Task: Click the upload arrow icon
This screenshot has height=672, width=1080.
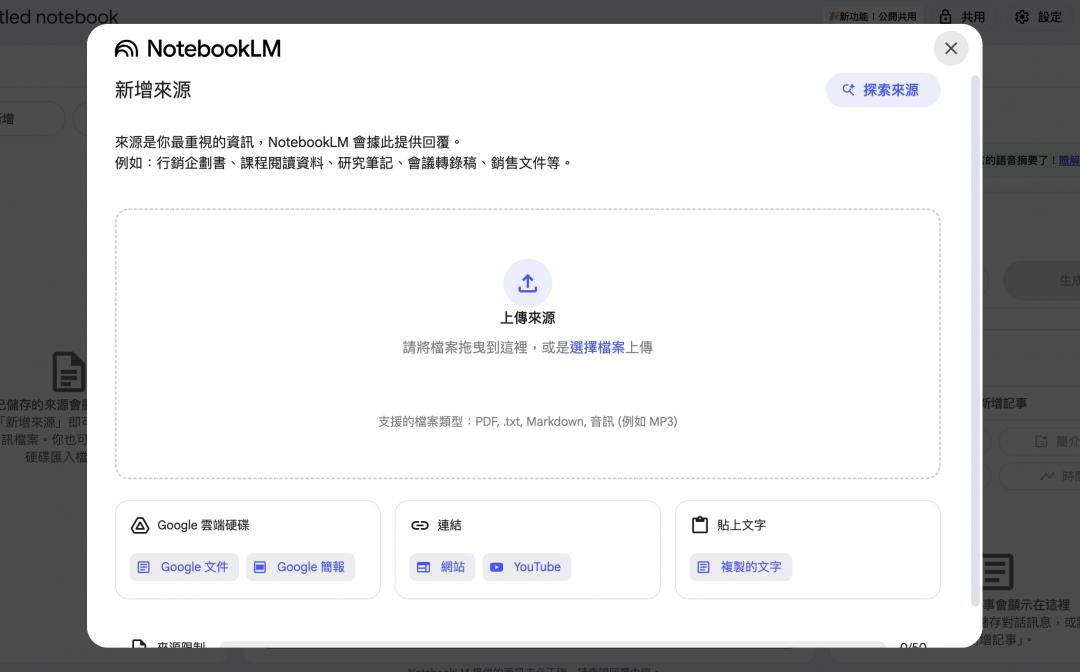Action: coord(527,283)
